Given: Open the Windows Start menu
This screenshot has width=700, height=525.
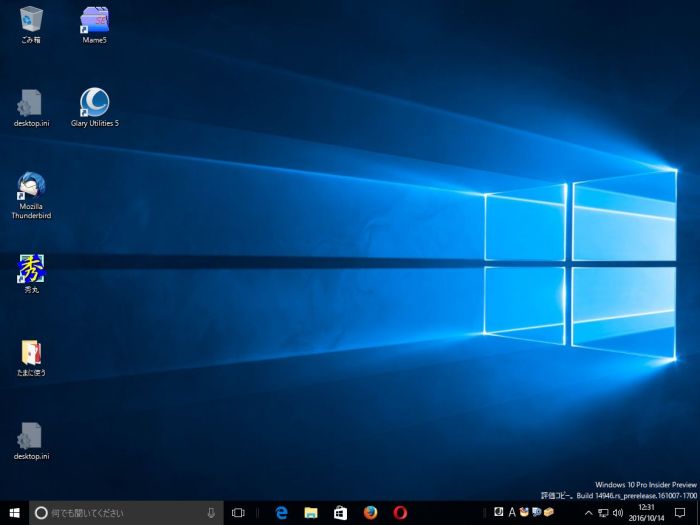Looking at the screenshot, I should pos(14,513).
